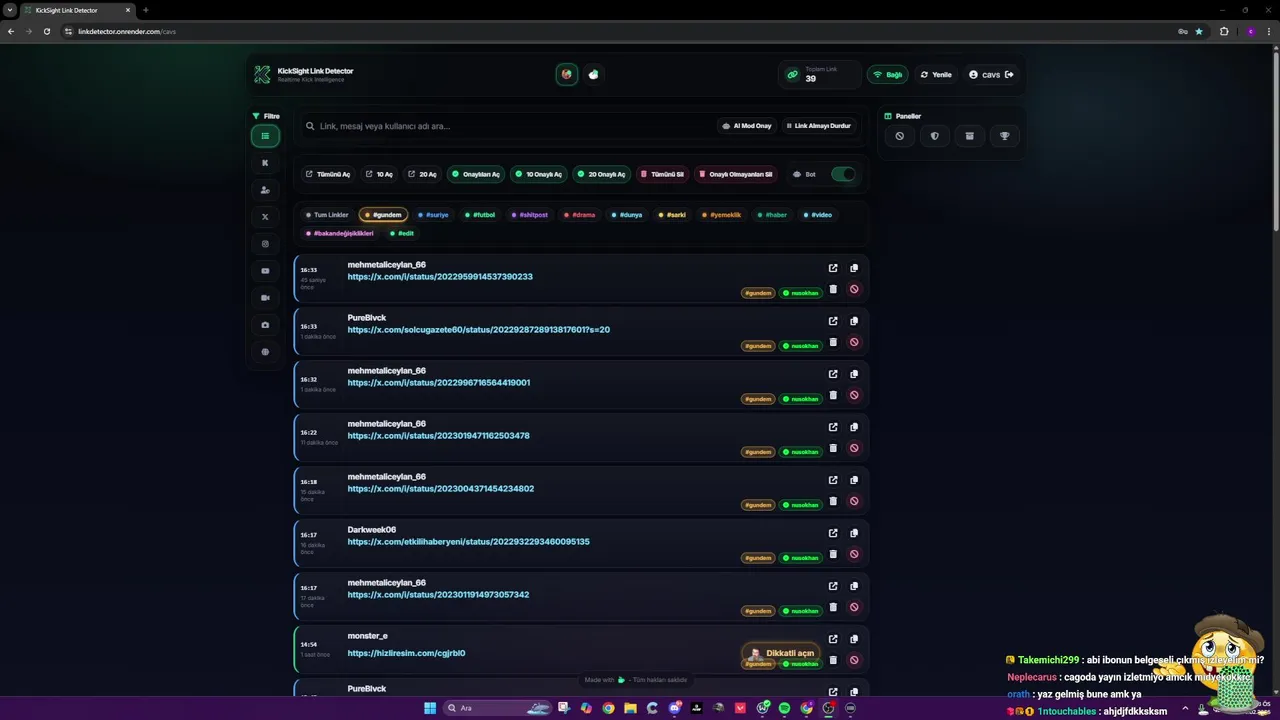Toggle AI Mod Onay
Screen dimensions: 1280x720
[747, 126]
